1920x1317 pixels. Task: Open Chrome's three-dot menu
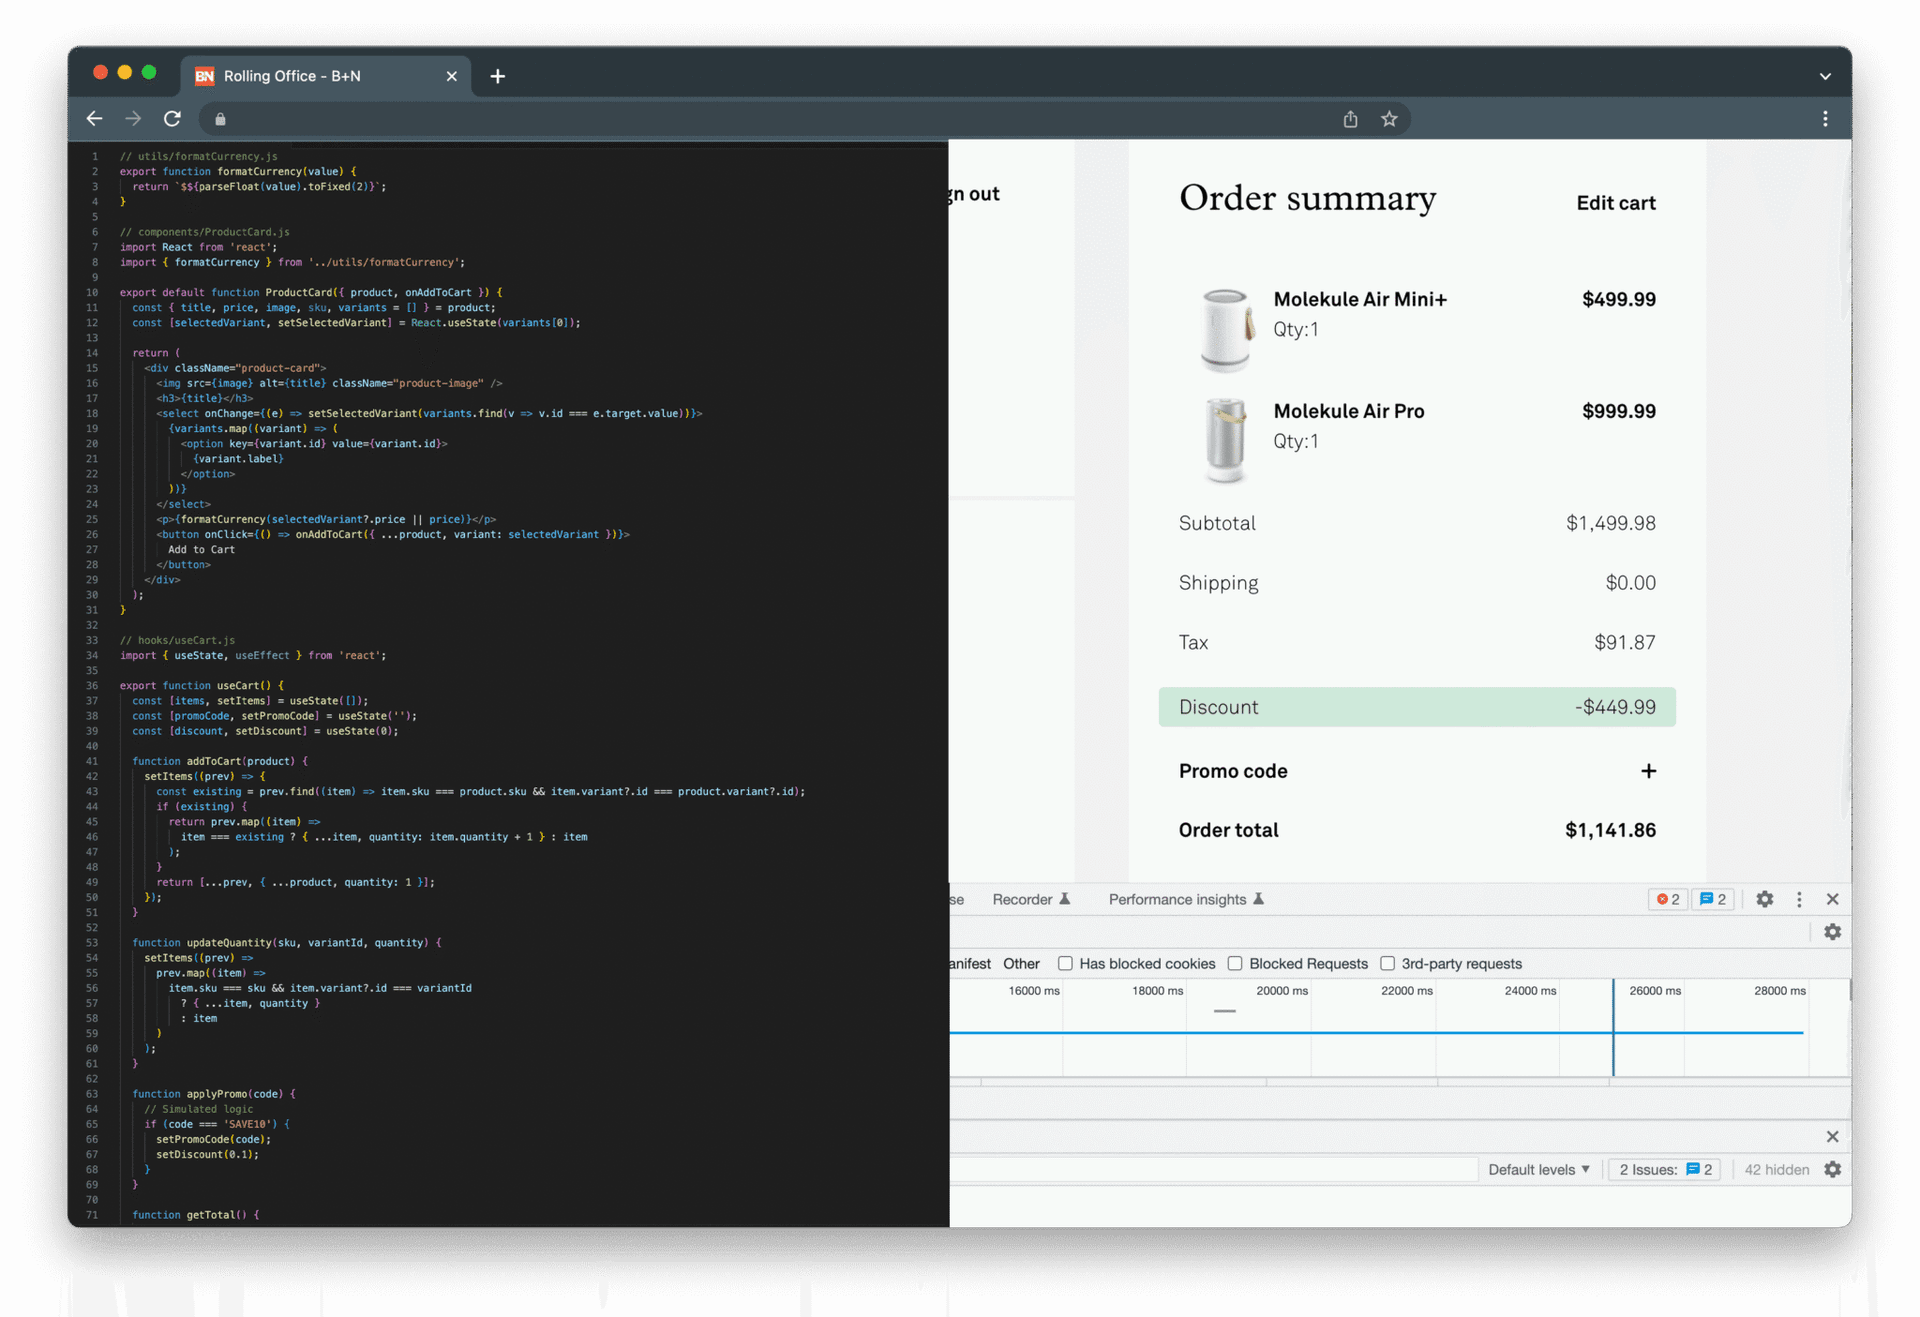tap(1825, 119)
